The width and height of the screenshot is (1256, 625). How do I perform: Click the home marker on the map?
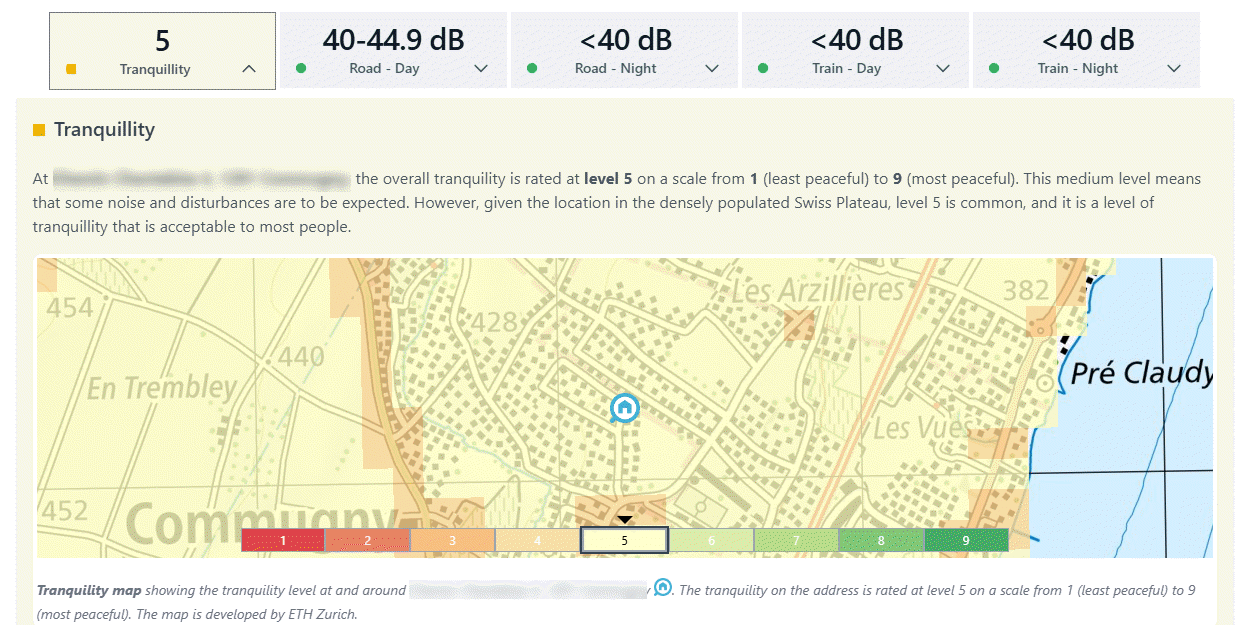625,407
